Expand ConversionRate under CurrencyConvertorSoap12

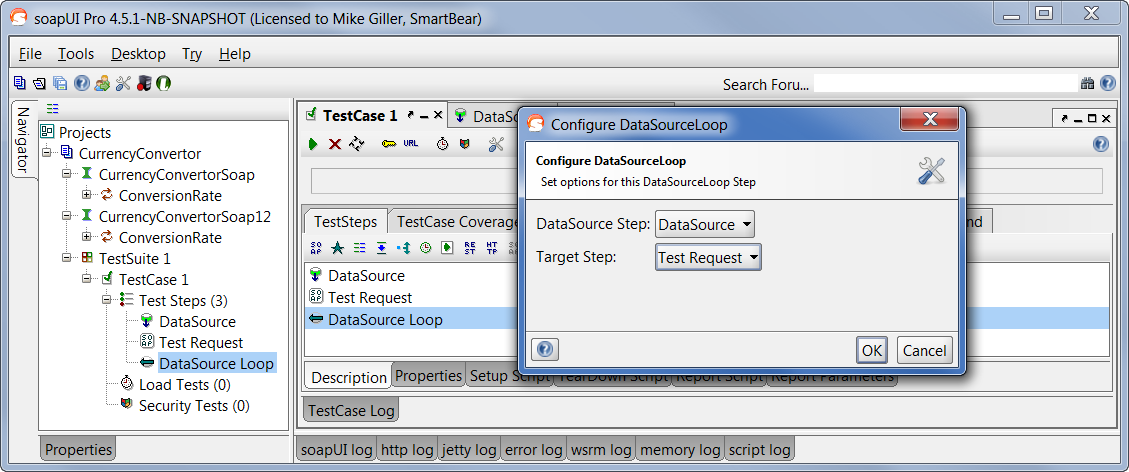87,237
